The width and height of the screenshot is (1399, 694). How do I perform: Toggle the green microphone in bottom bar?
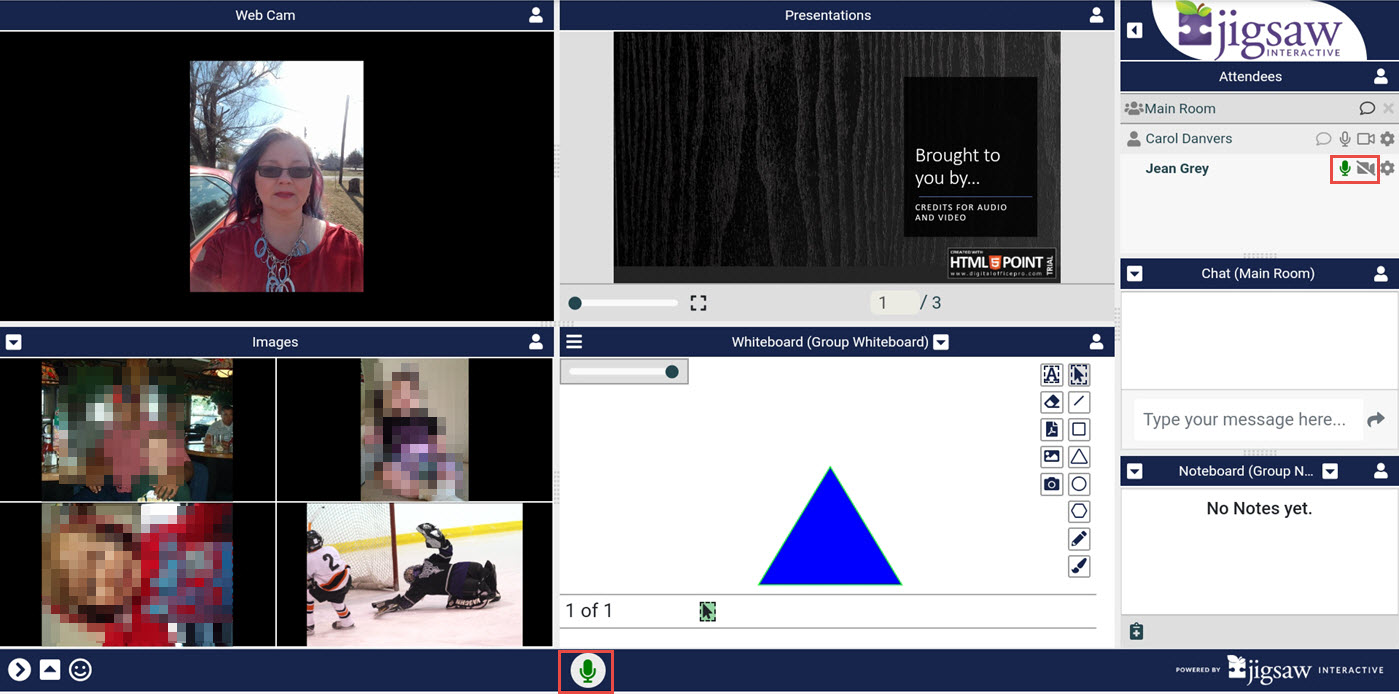[588, 671]
